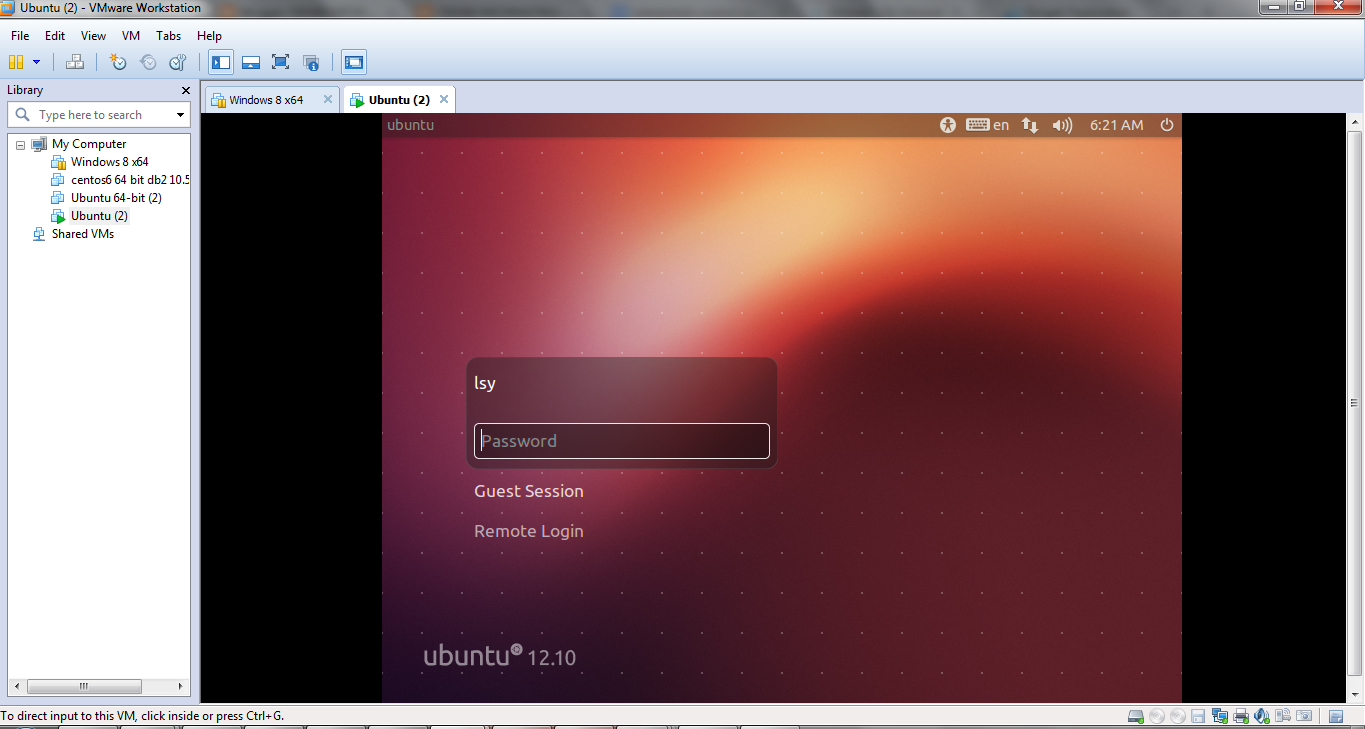Click the Library horizontal scrollbar thumb
Screen dimensions: 1365x729
pos(84,687)
